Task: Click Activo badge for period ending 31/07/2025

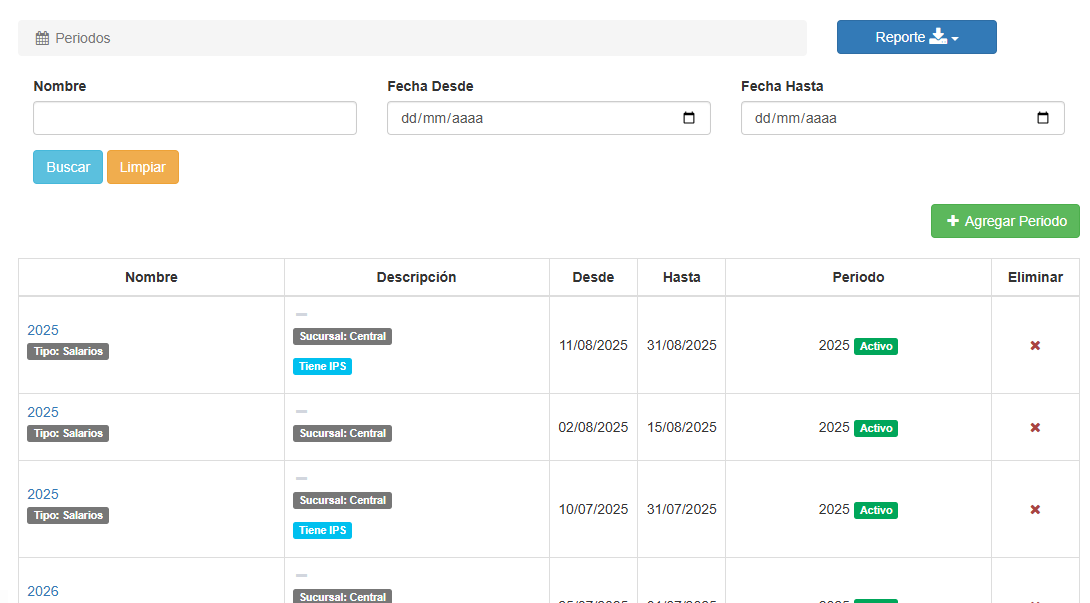Action: click(x=875, y=510)
